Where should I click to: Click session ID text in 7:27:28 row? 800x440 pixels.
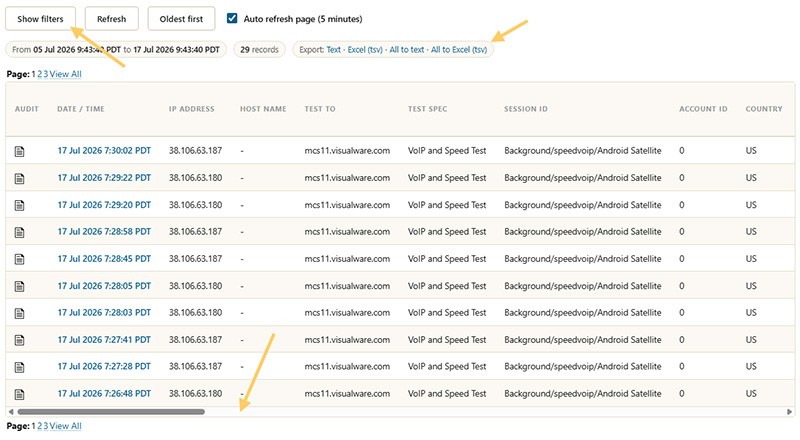tap(583, 366)
